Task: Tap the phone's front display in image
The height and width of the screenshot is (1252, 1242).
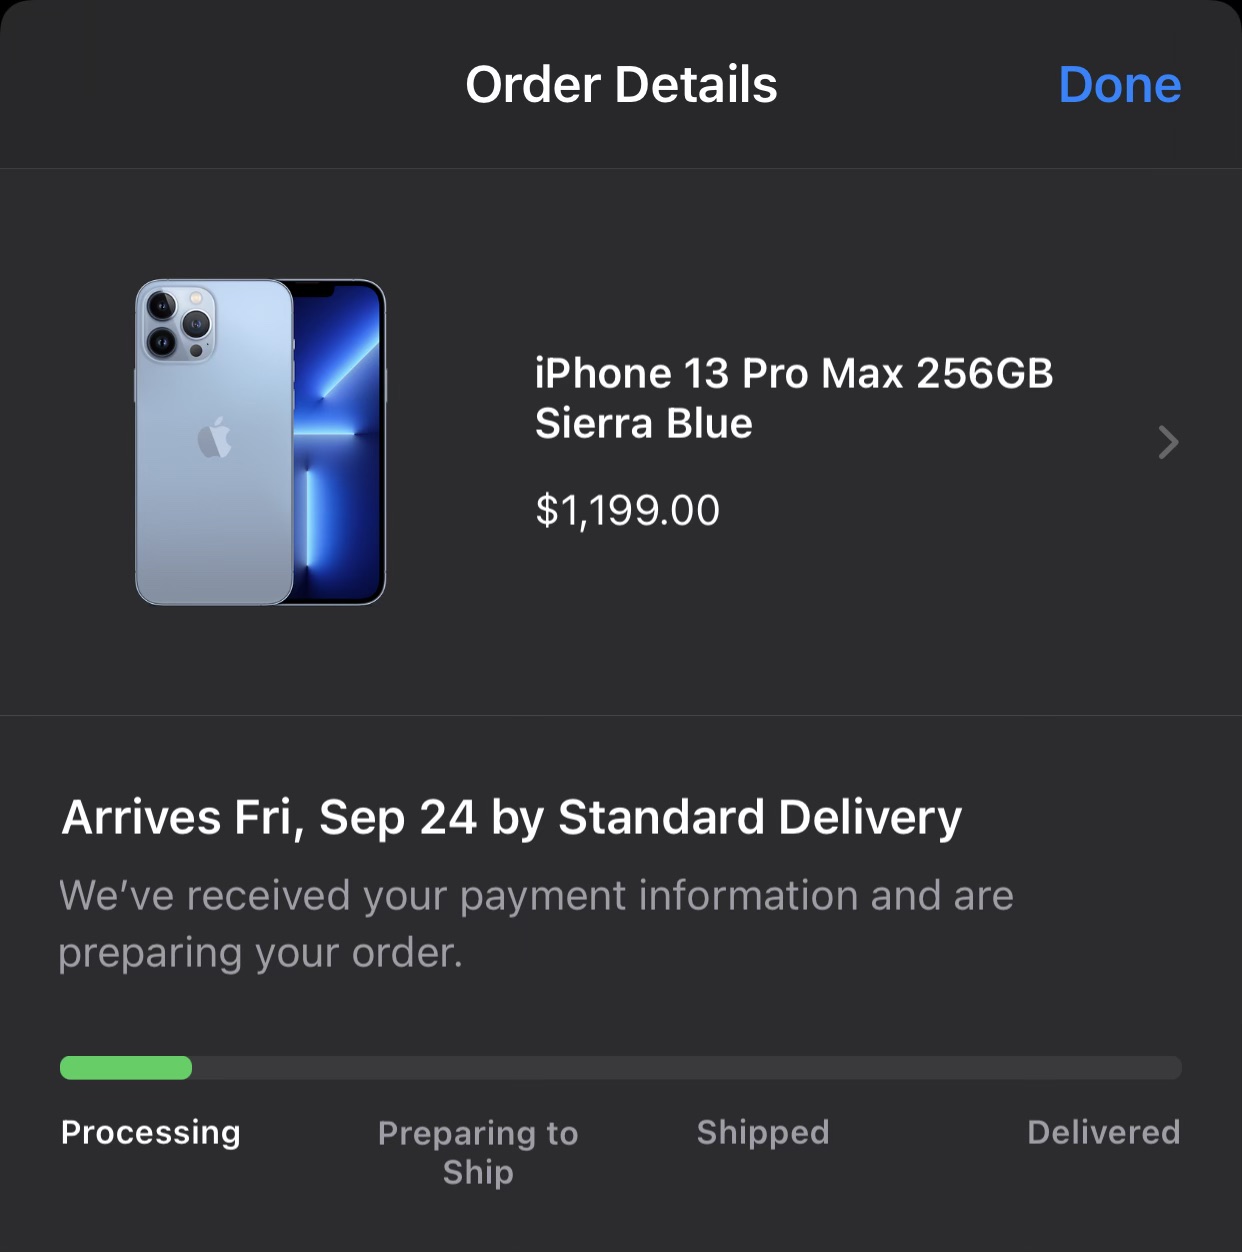Action: tap(338, 442)
